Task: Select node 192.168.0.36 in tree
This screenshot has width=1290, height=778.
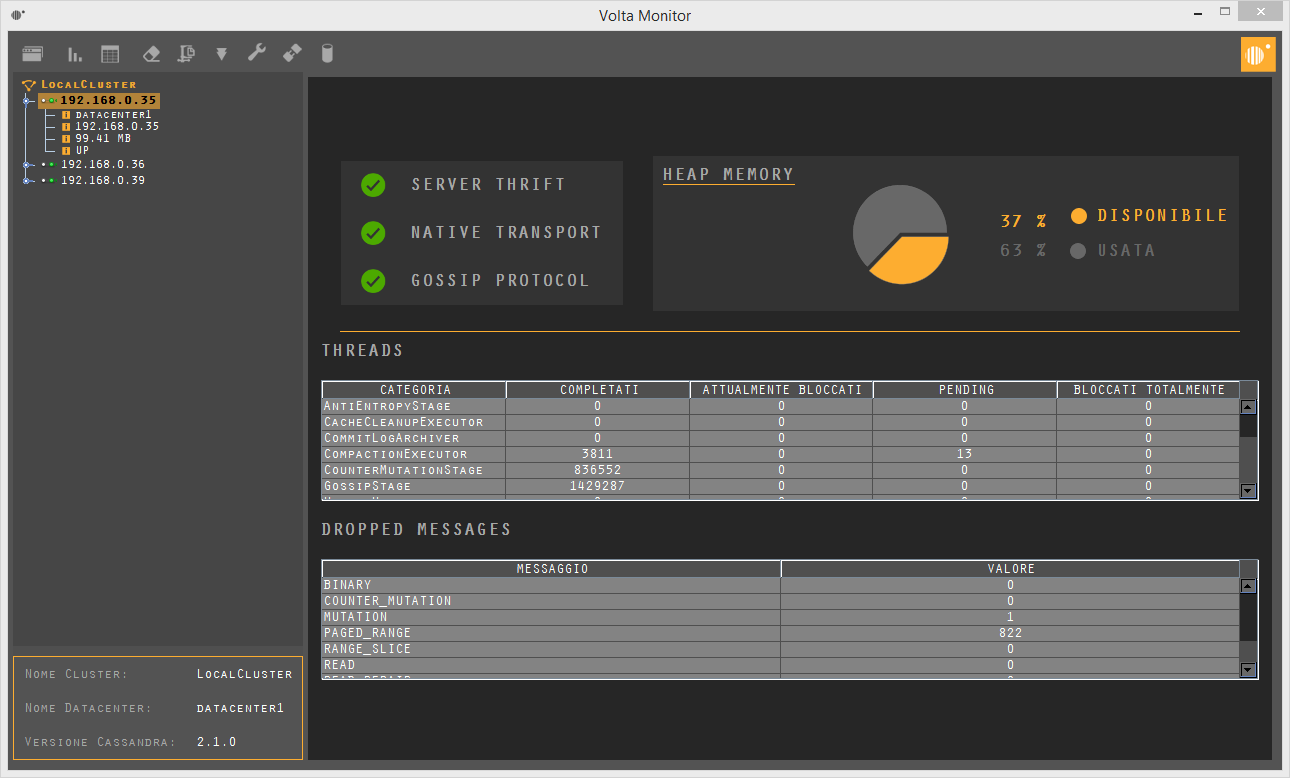Action: 103,164
